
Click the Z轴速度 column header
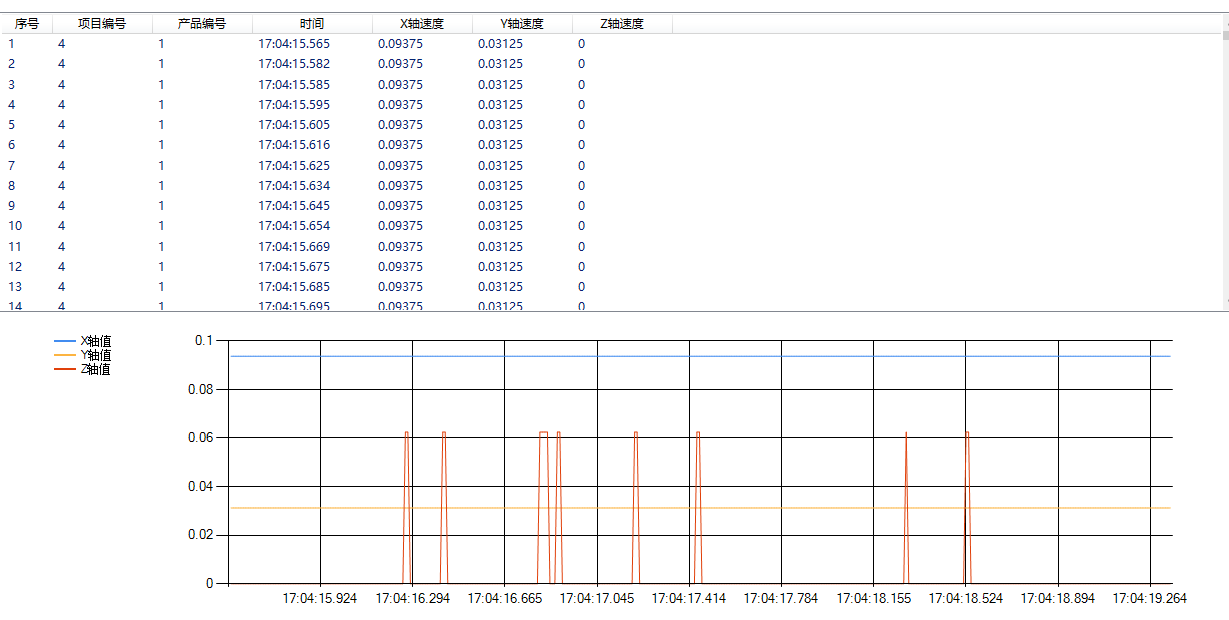click(x=620, y=22)
